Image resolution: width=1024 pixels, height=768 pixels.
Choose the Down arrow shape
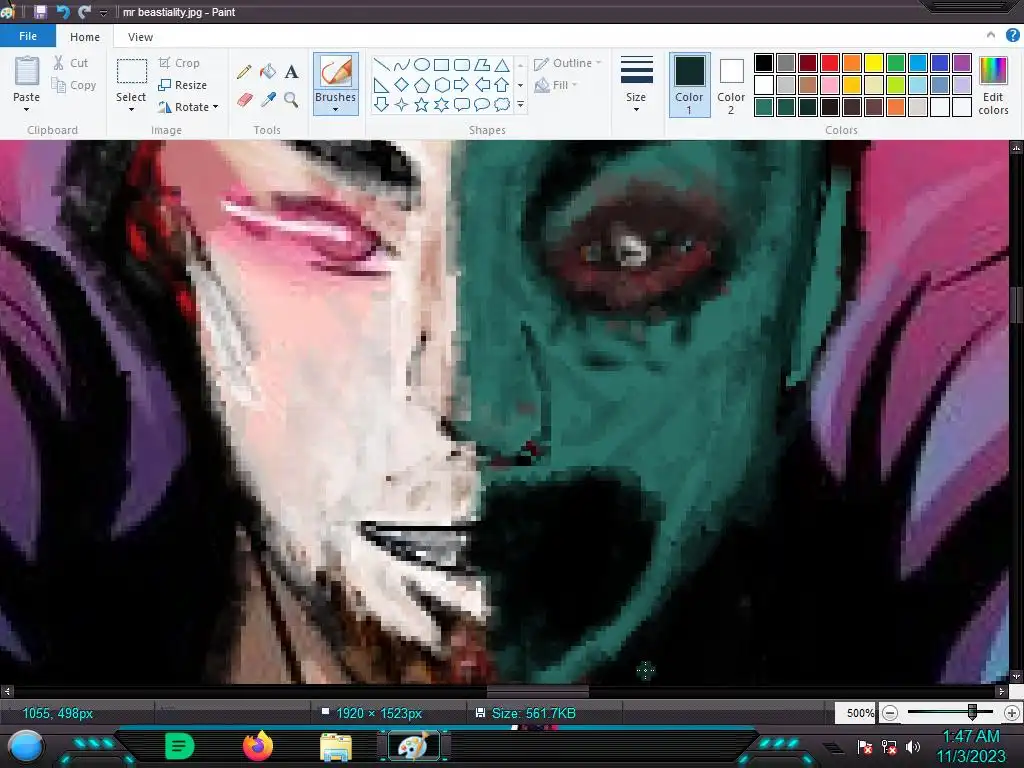pyautogui.click(x=381, y=104)
